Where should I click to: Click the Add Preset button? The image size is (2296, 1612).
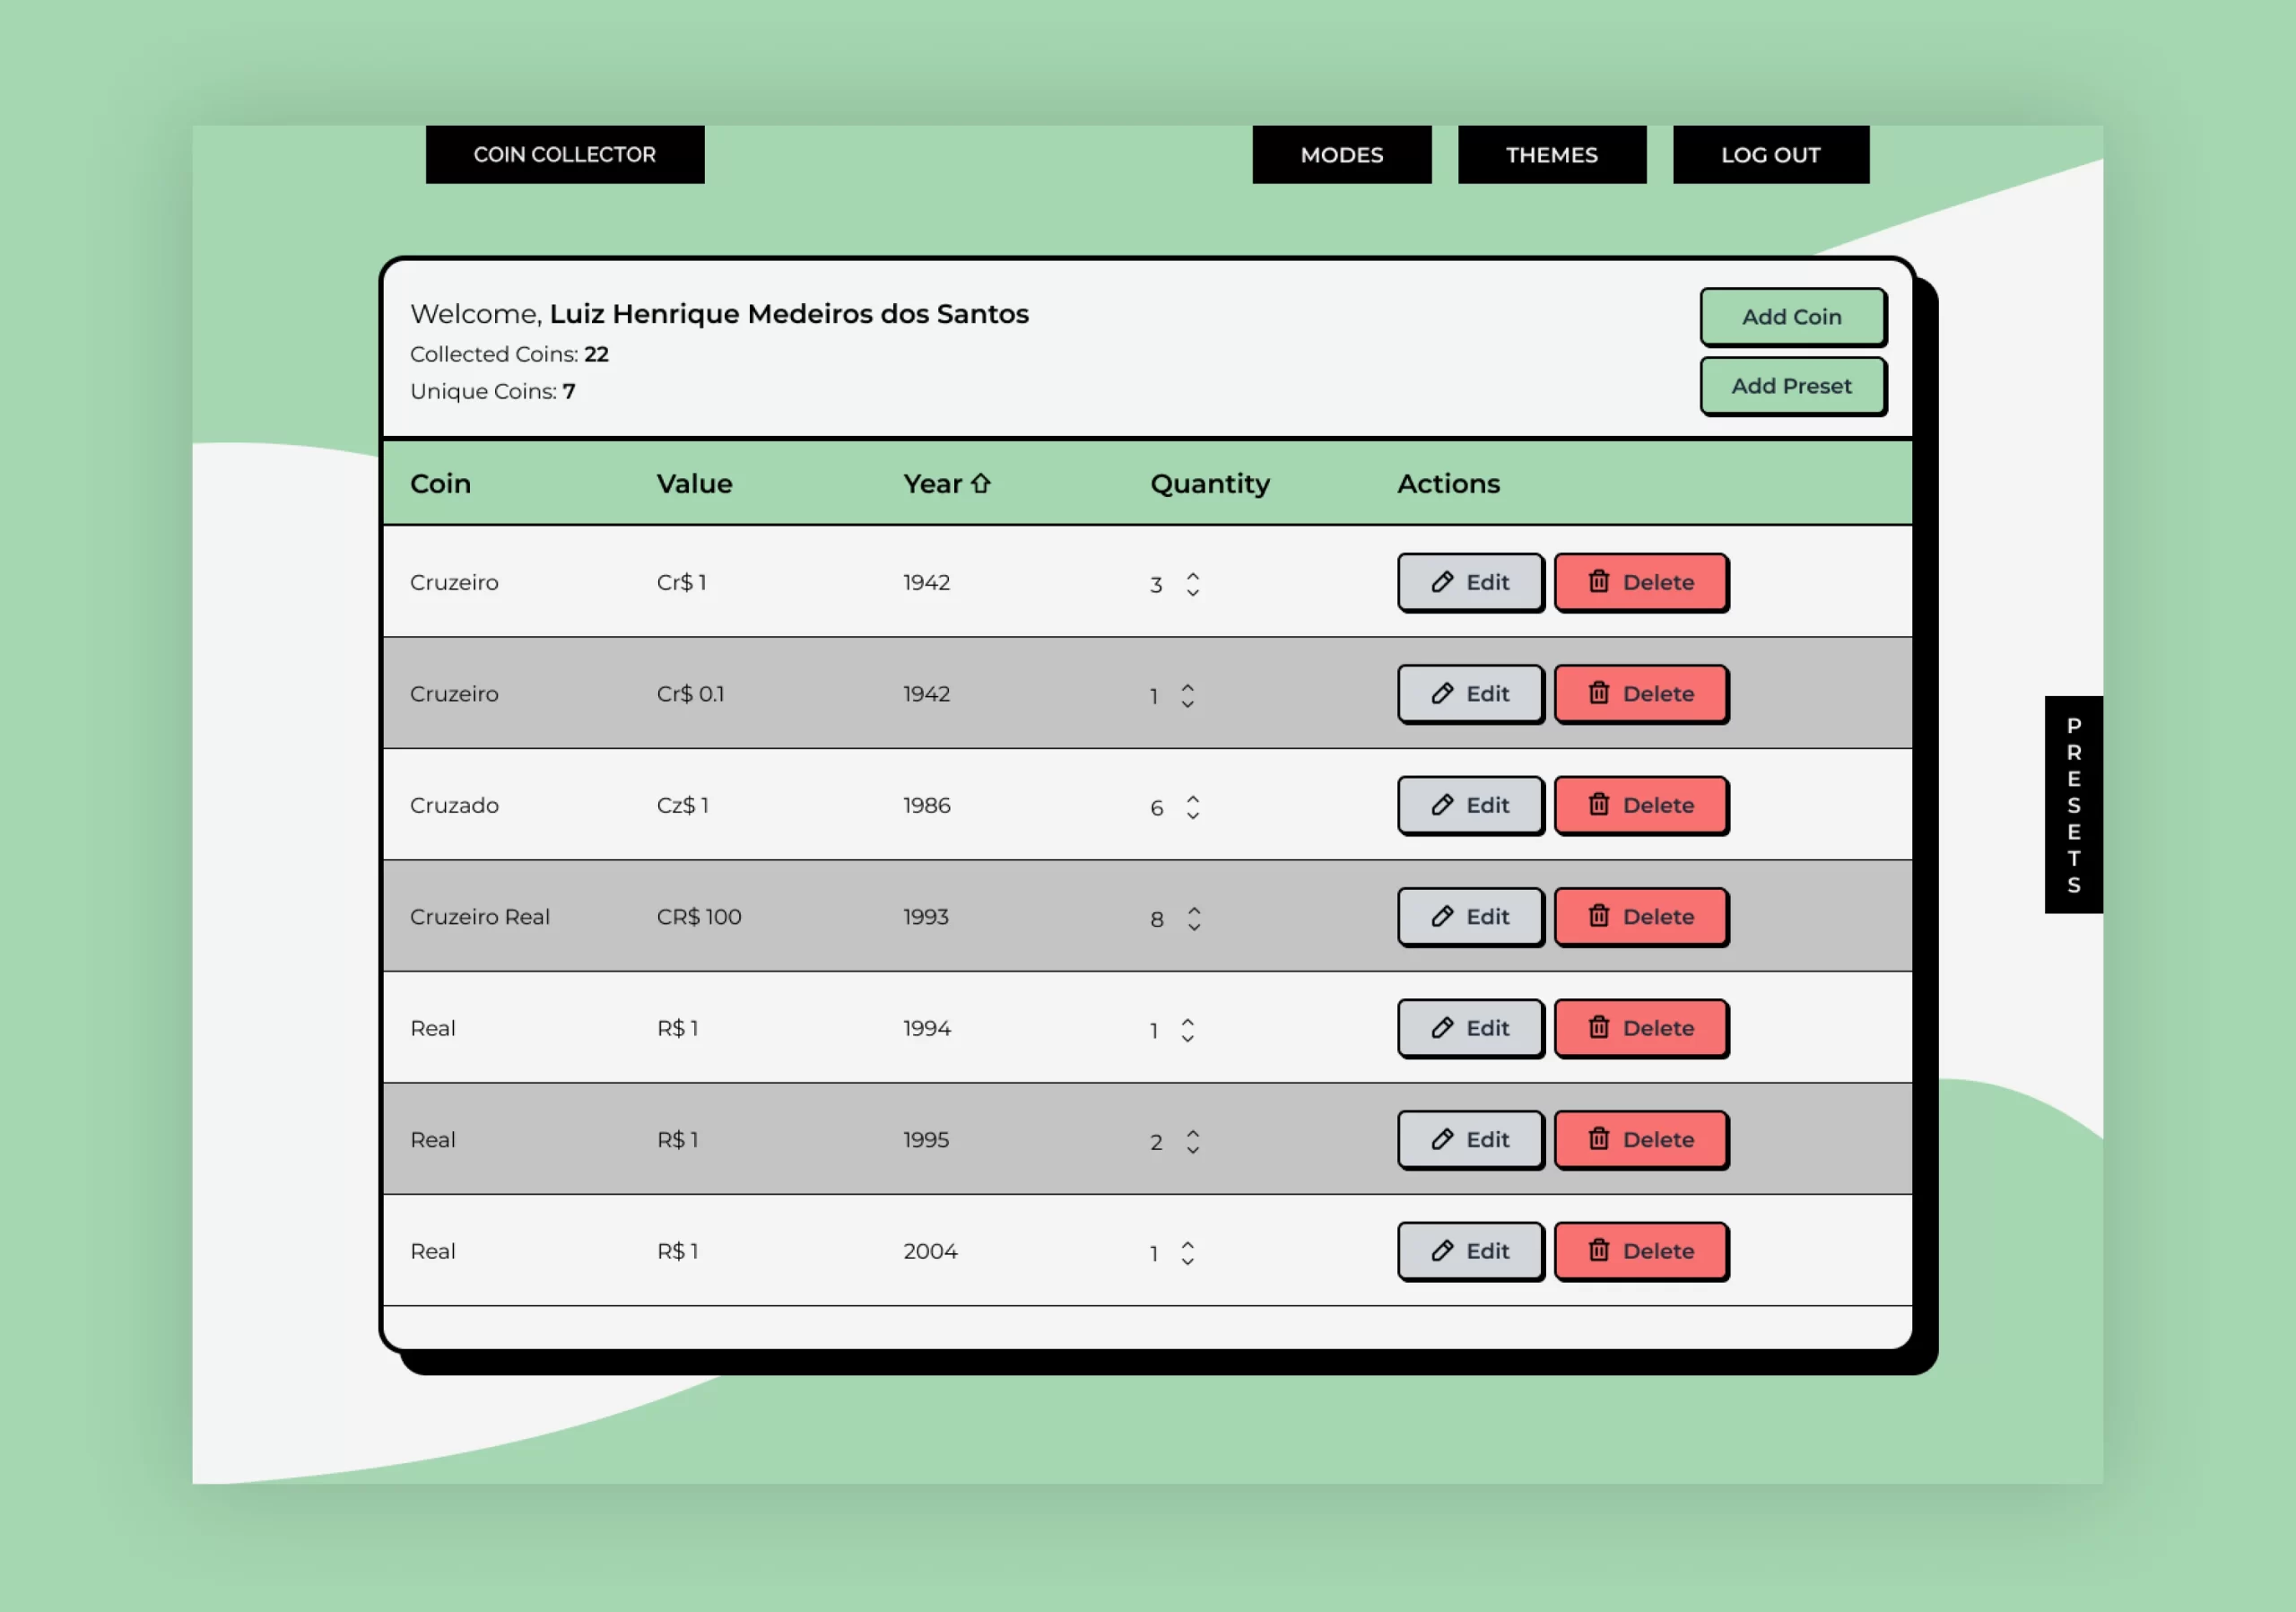(1791, 386)
